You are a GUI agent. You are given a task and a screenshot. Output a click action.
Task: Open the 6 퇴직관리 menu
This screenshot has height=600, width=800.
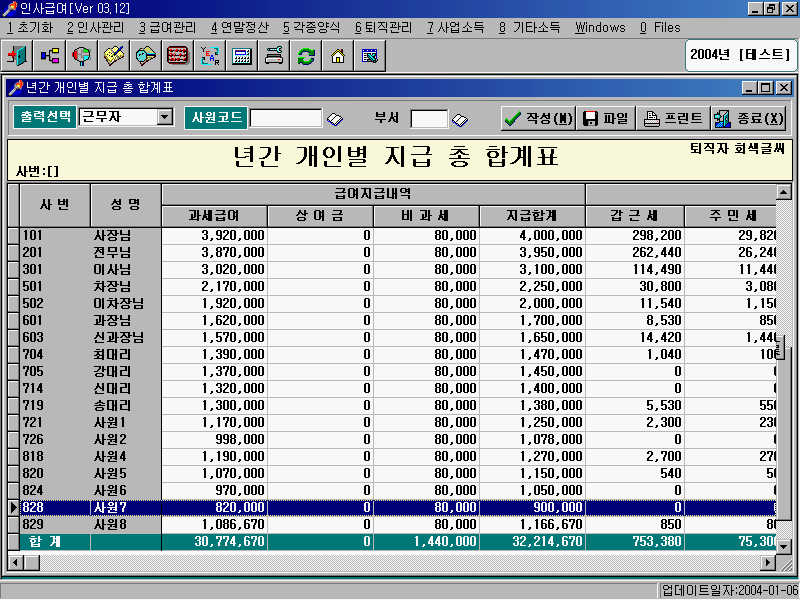click(x=383, y=27)
